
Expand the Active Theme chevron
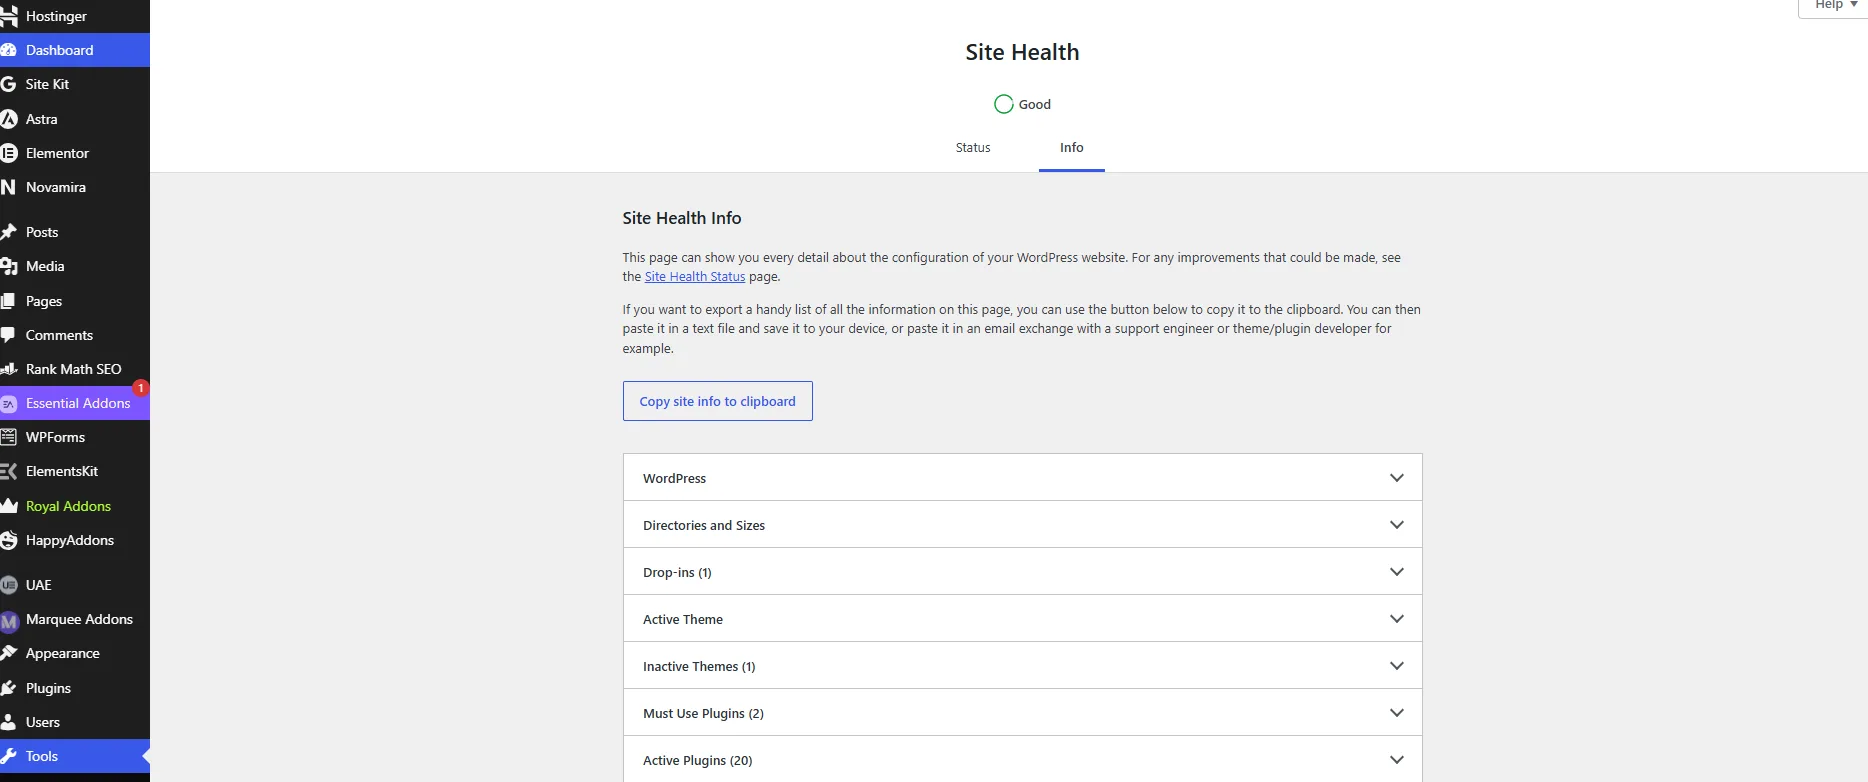pyautogui.click(x=1397, y=619)
